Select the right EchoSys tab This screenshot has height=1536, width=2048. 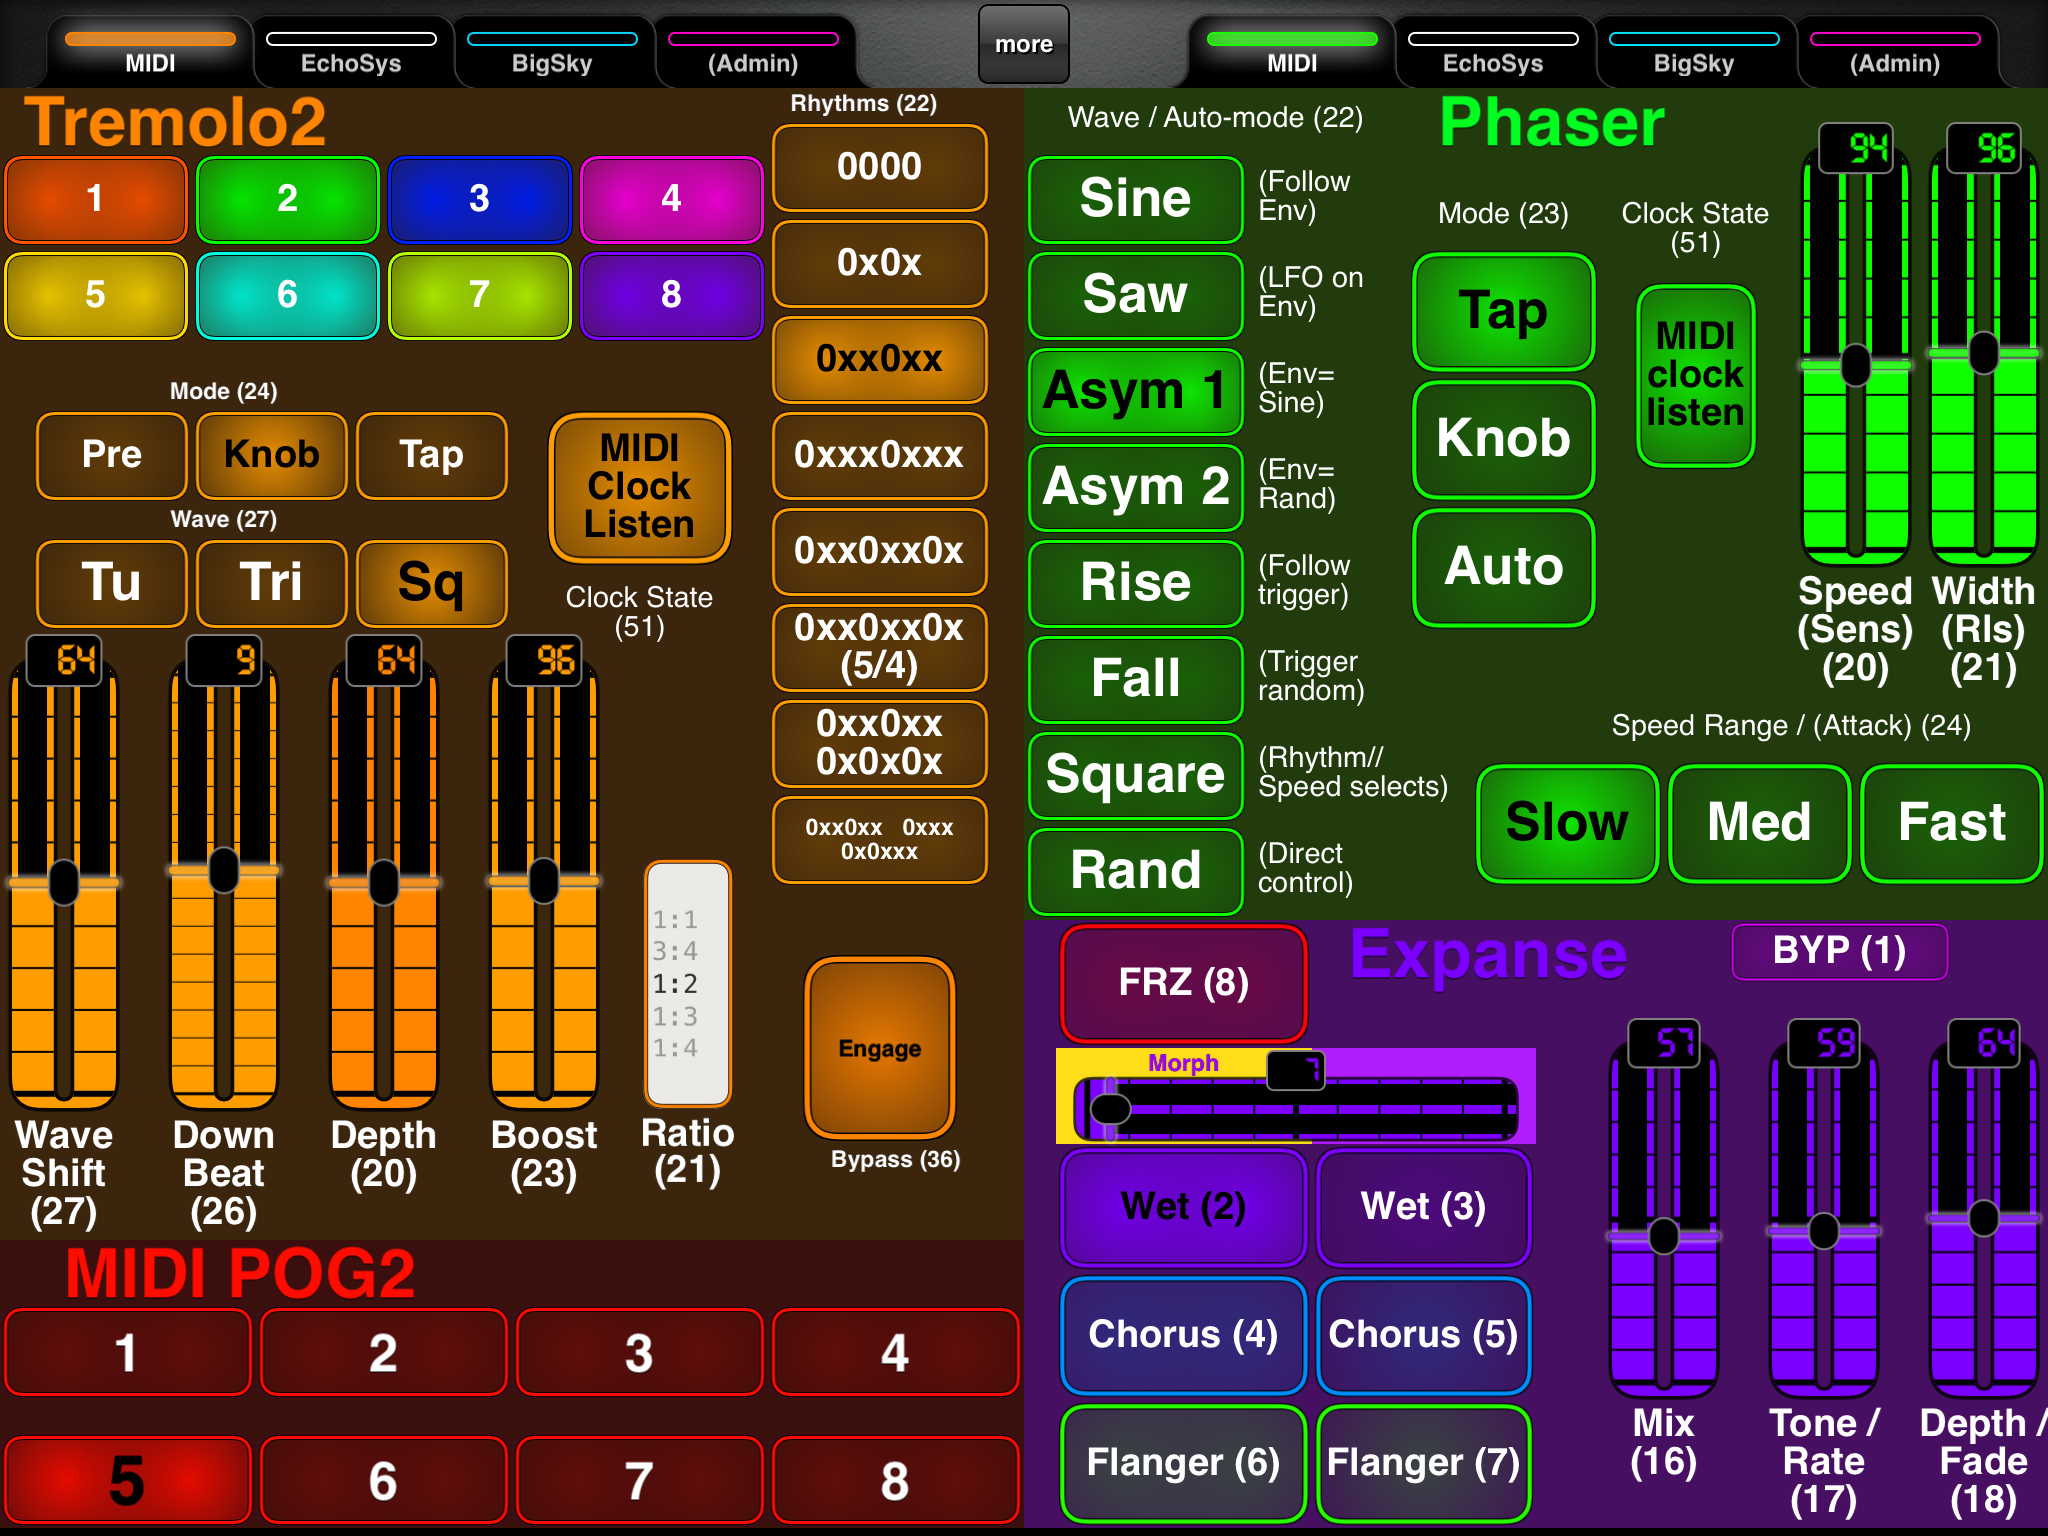[1493, 52]
